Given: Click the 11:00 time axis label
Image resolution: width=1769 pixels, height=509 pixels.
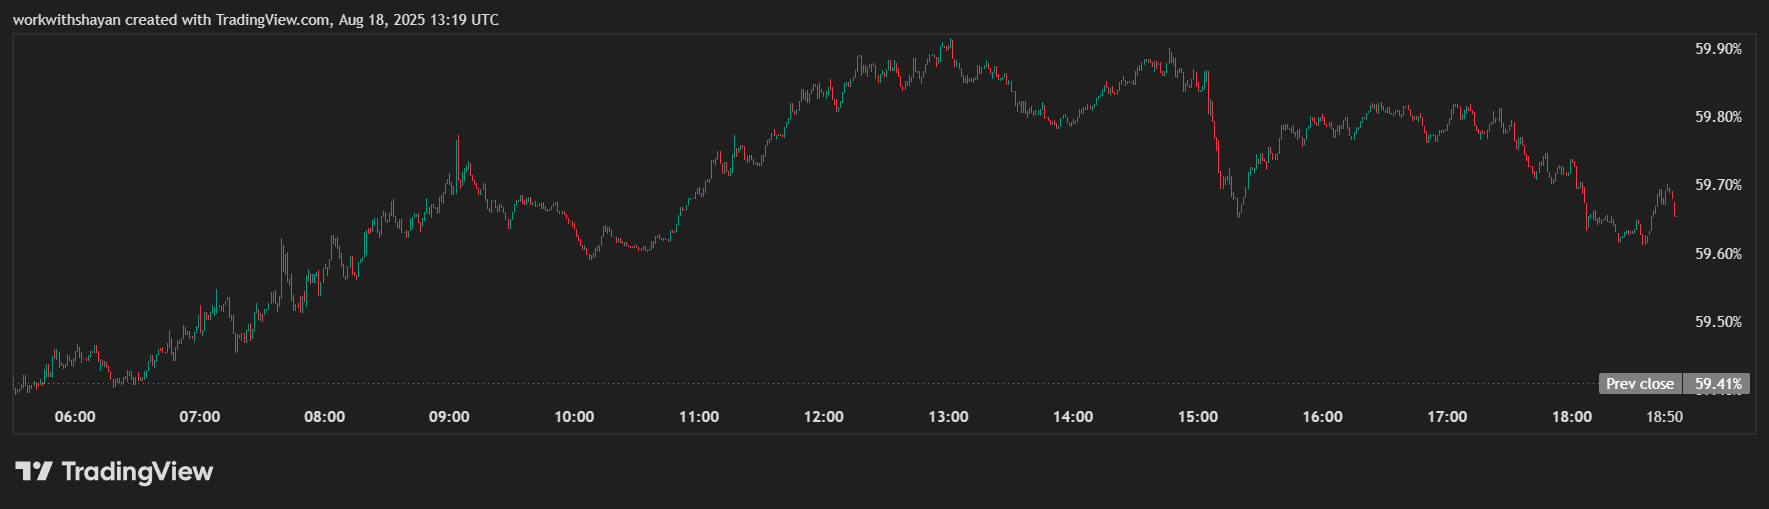Looking at the screenshot, I should point(699,417).
